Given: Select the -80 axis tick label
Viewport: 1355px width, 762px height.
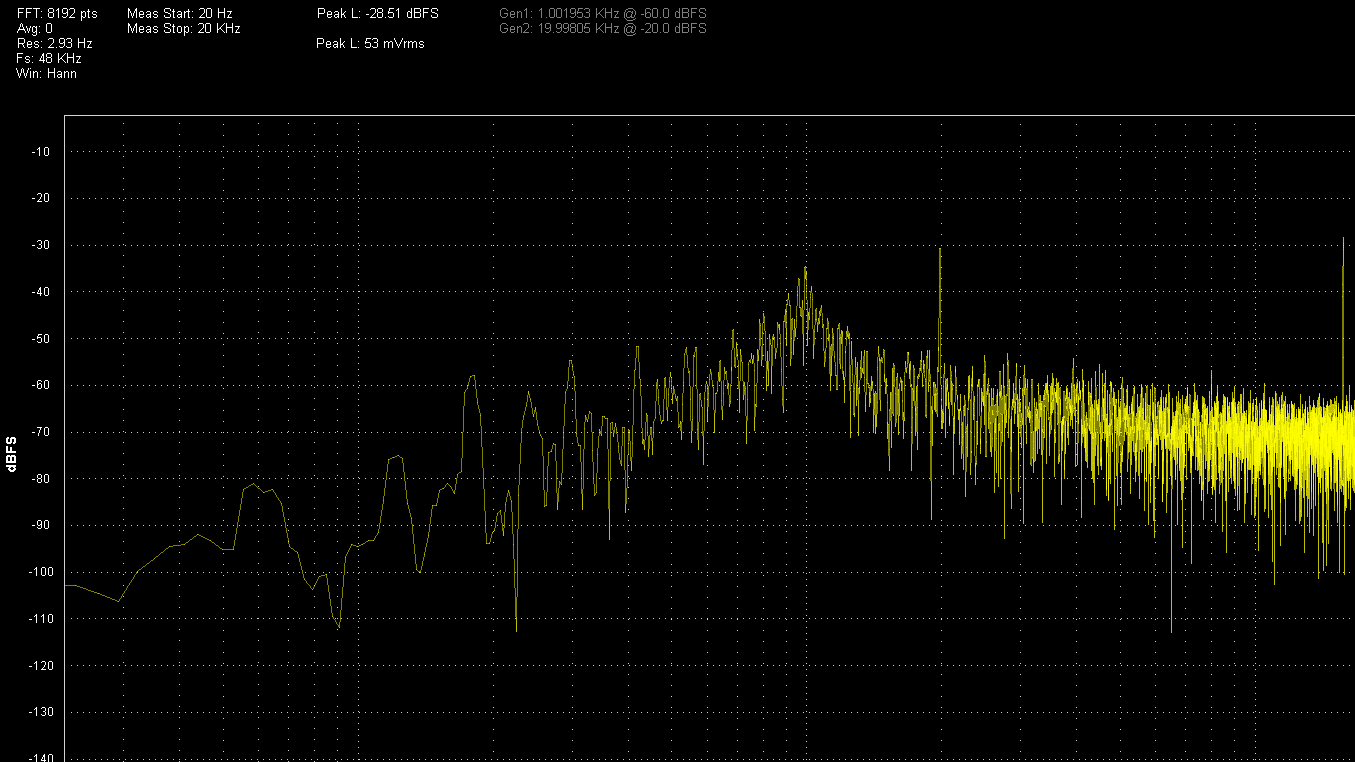Looking at the screenshot, I should (39, 478).
